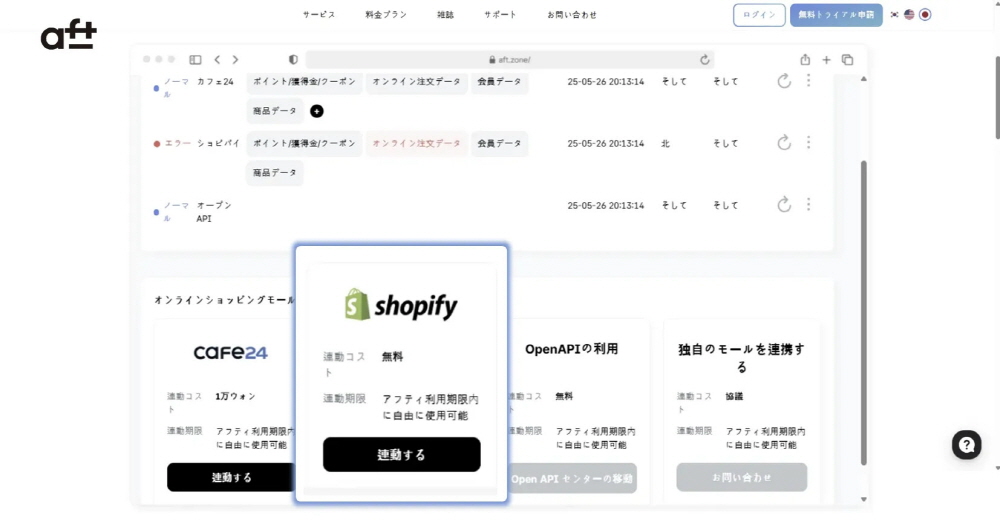This screenshot has width=1000, height=528.
Task: Click red オンライン注文データ tag in ショピパイ row
Action: coord(416,143)
